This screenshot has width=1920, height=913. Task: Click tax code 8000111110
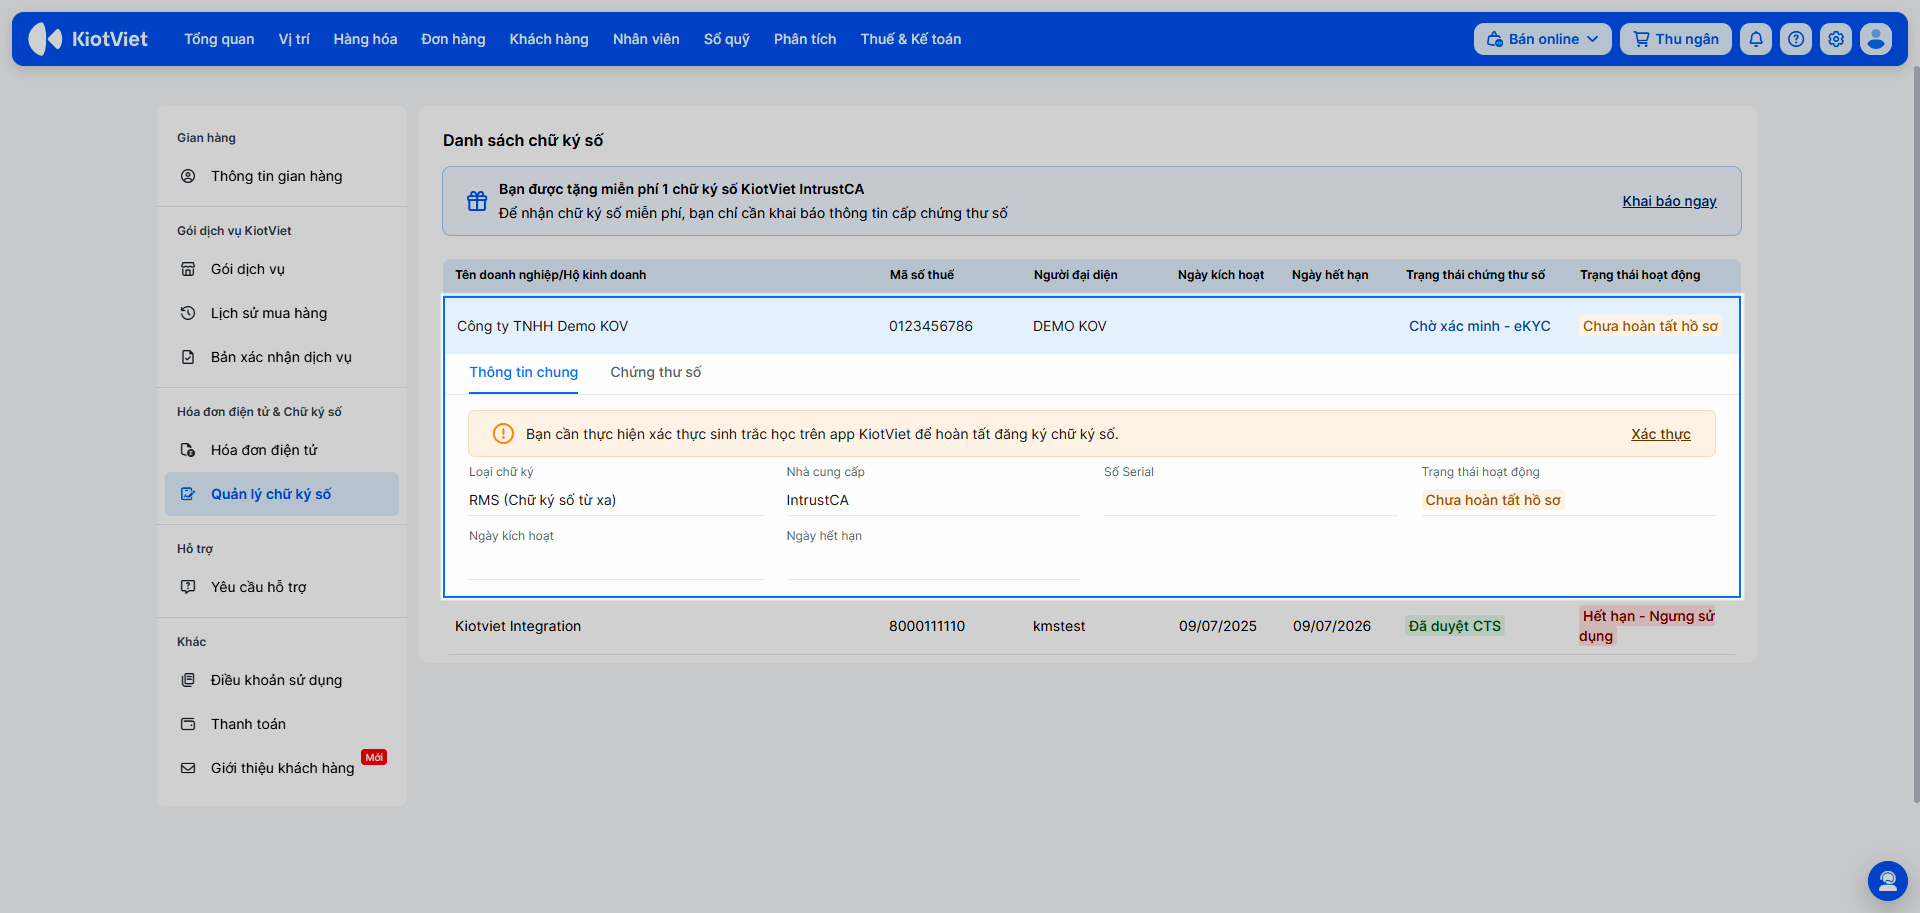(x=927, y=626)
